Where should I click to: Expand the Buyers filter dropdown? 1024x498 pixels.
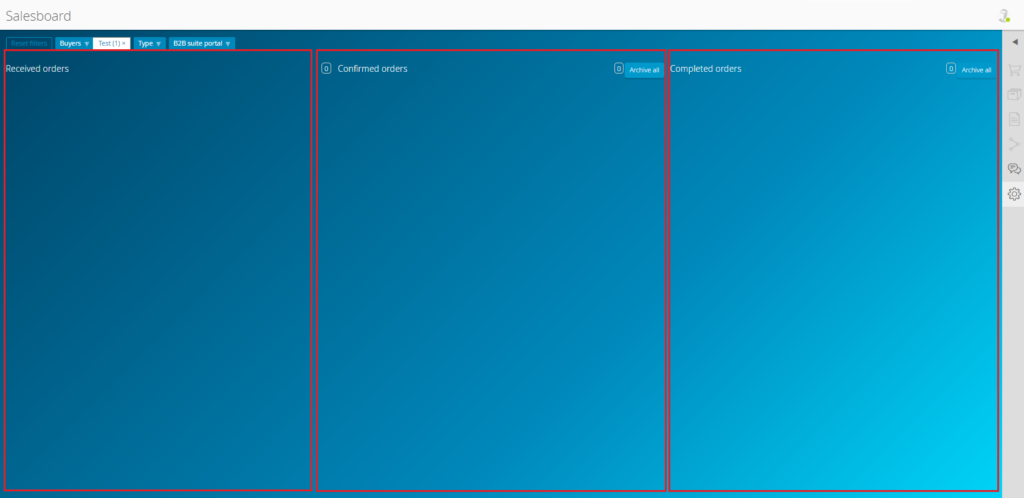(x=74, y=43)
